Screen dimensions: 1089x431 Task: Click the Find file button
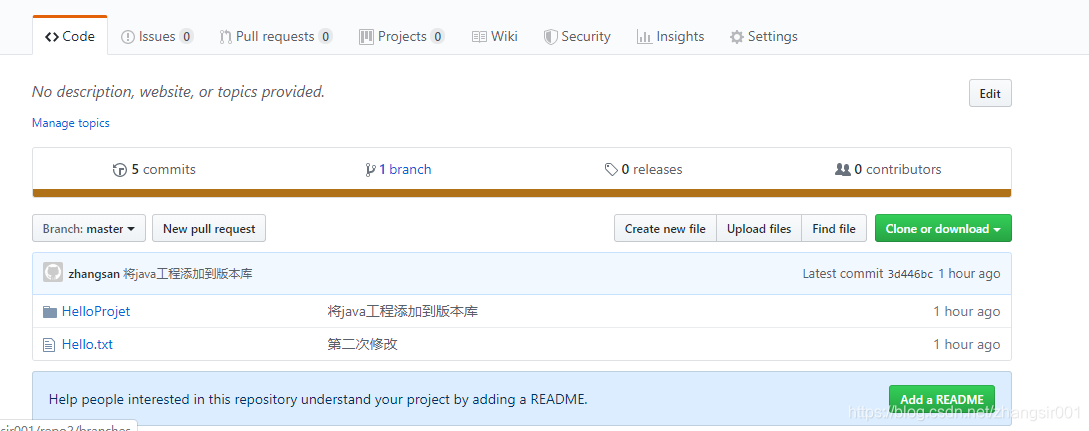833,228
